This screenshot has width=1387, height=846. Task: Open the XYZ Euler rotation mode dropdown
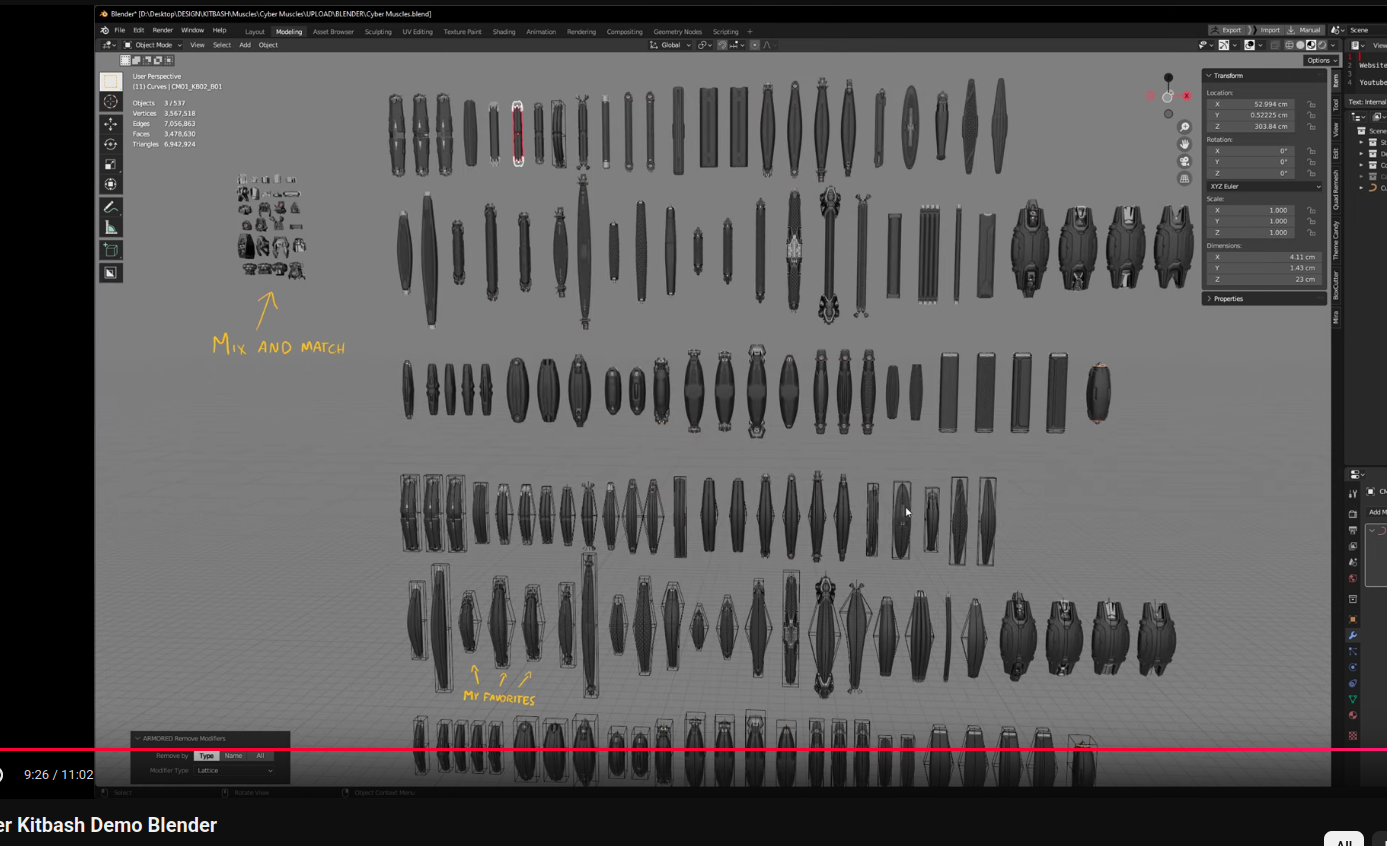(1264, 187)
